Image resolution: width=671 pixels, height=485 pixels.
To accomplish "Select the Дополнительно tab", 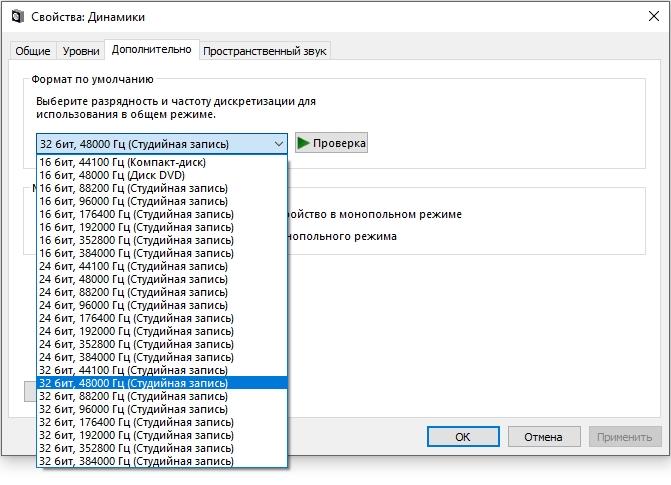I will [151, 50].
